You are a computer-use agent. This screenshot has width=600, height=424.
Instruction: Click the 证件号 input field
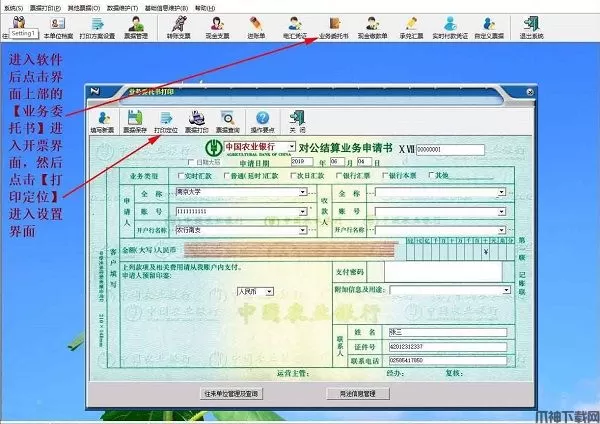[448, 347]
